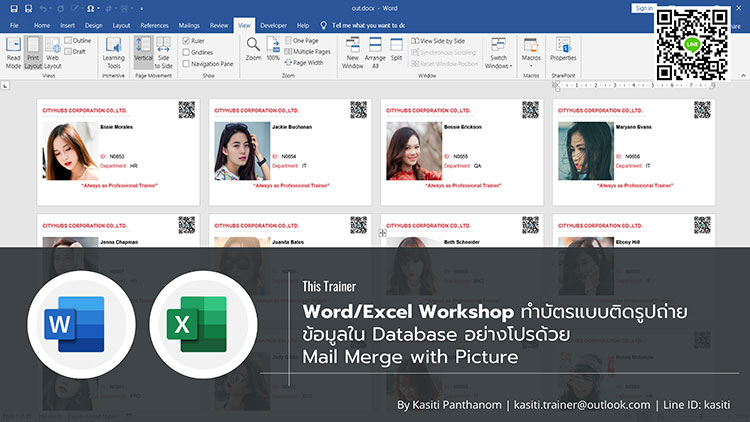Open the Design tab
750x422 pixels.
[93, 25]
